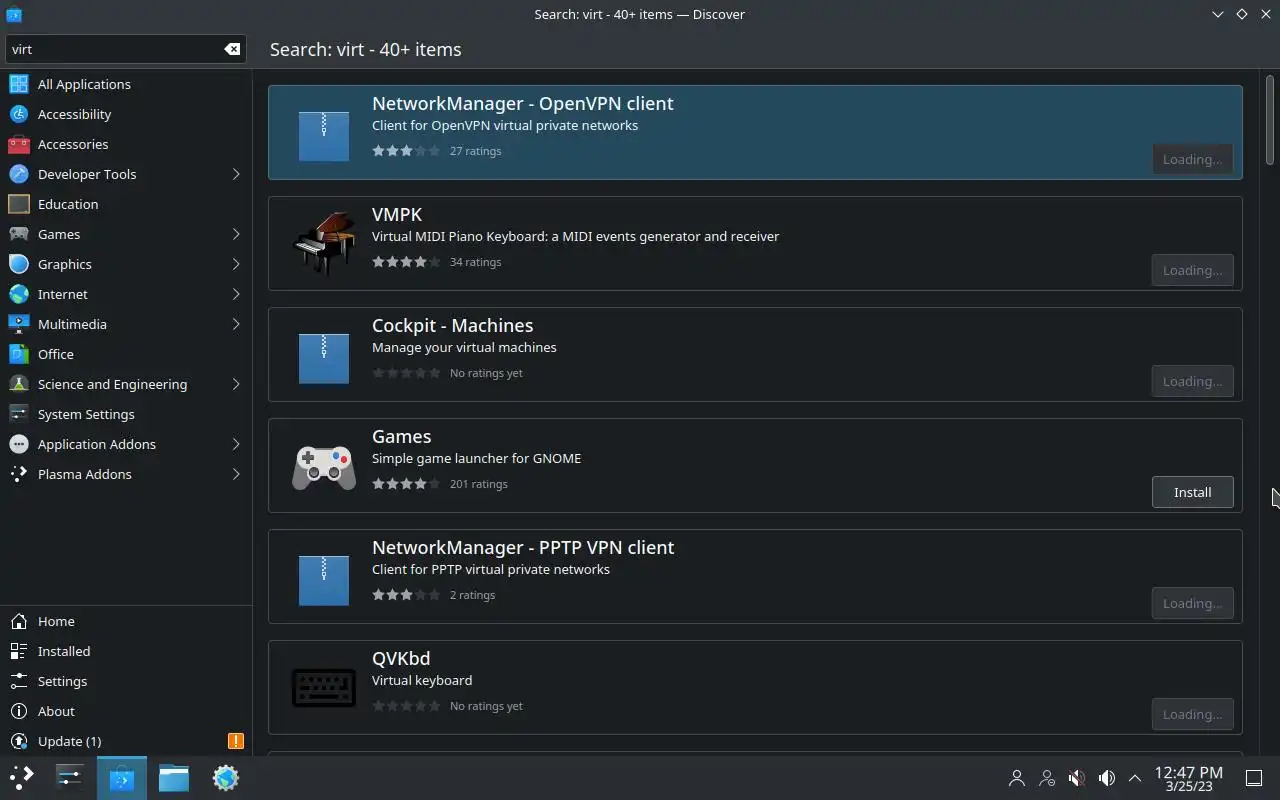The image size is (1280, 800).
Task: Select the Games sidebar category
Action: [126, 234]
